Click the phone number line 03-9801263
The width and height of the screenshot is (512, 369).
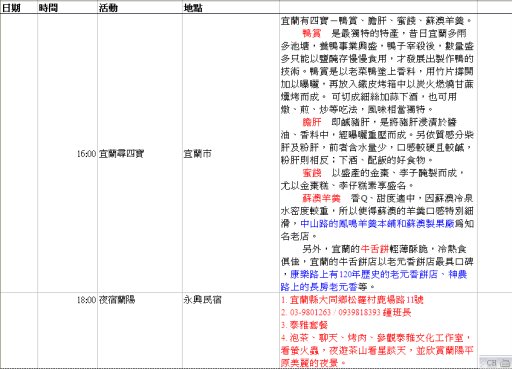coord(346,312)
